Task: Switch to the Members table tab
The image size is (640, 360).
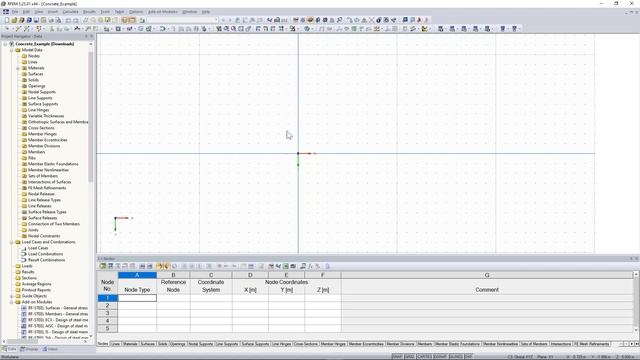Action: click(x=425, y=344)
